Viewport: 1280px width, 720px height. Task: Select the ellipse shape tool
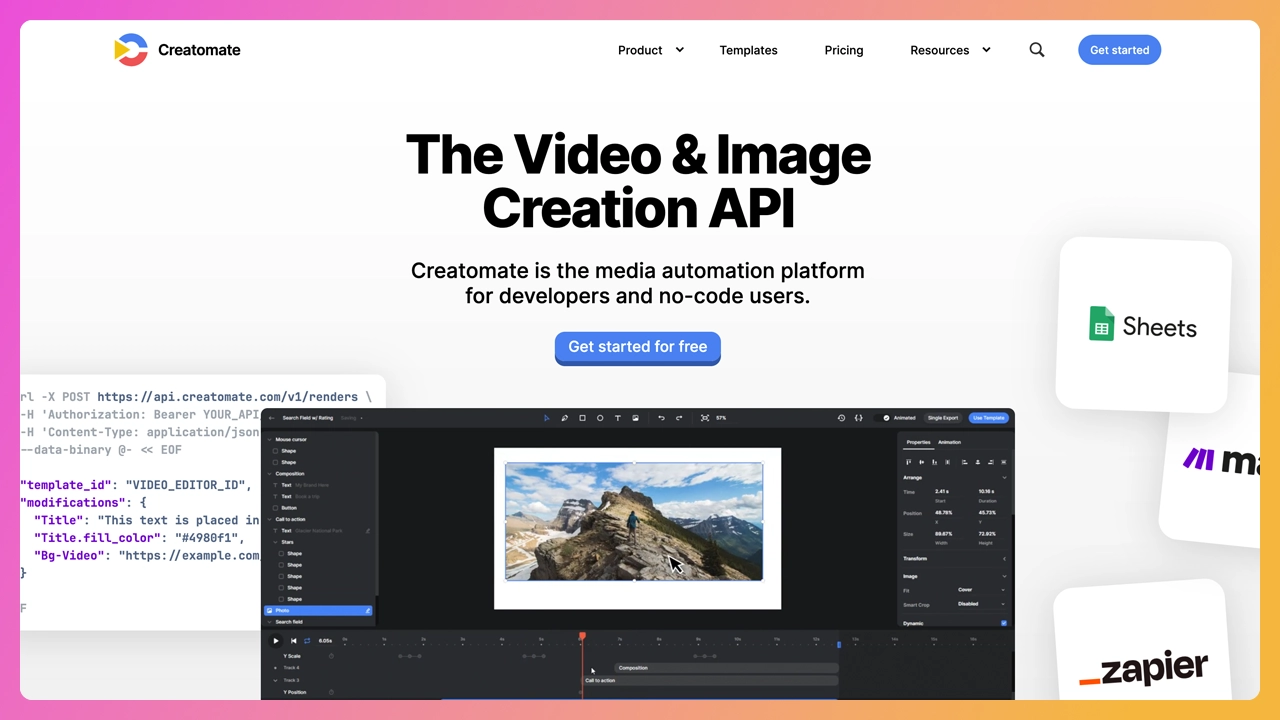point(600,418)
